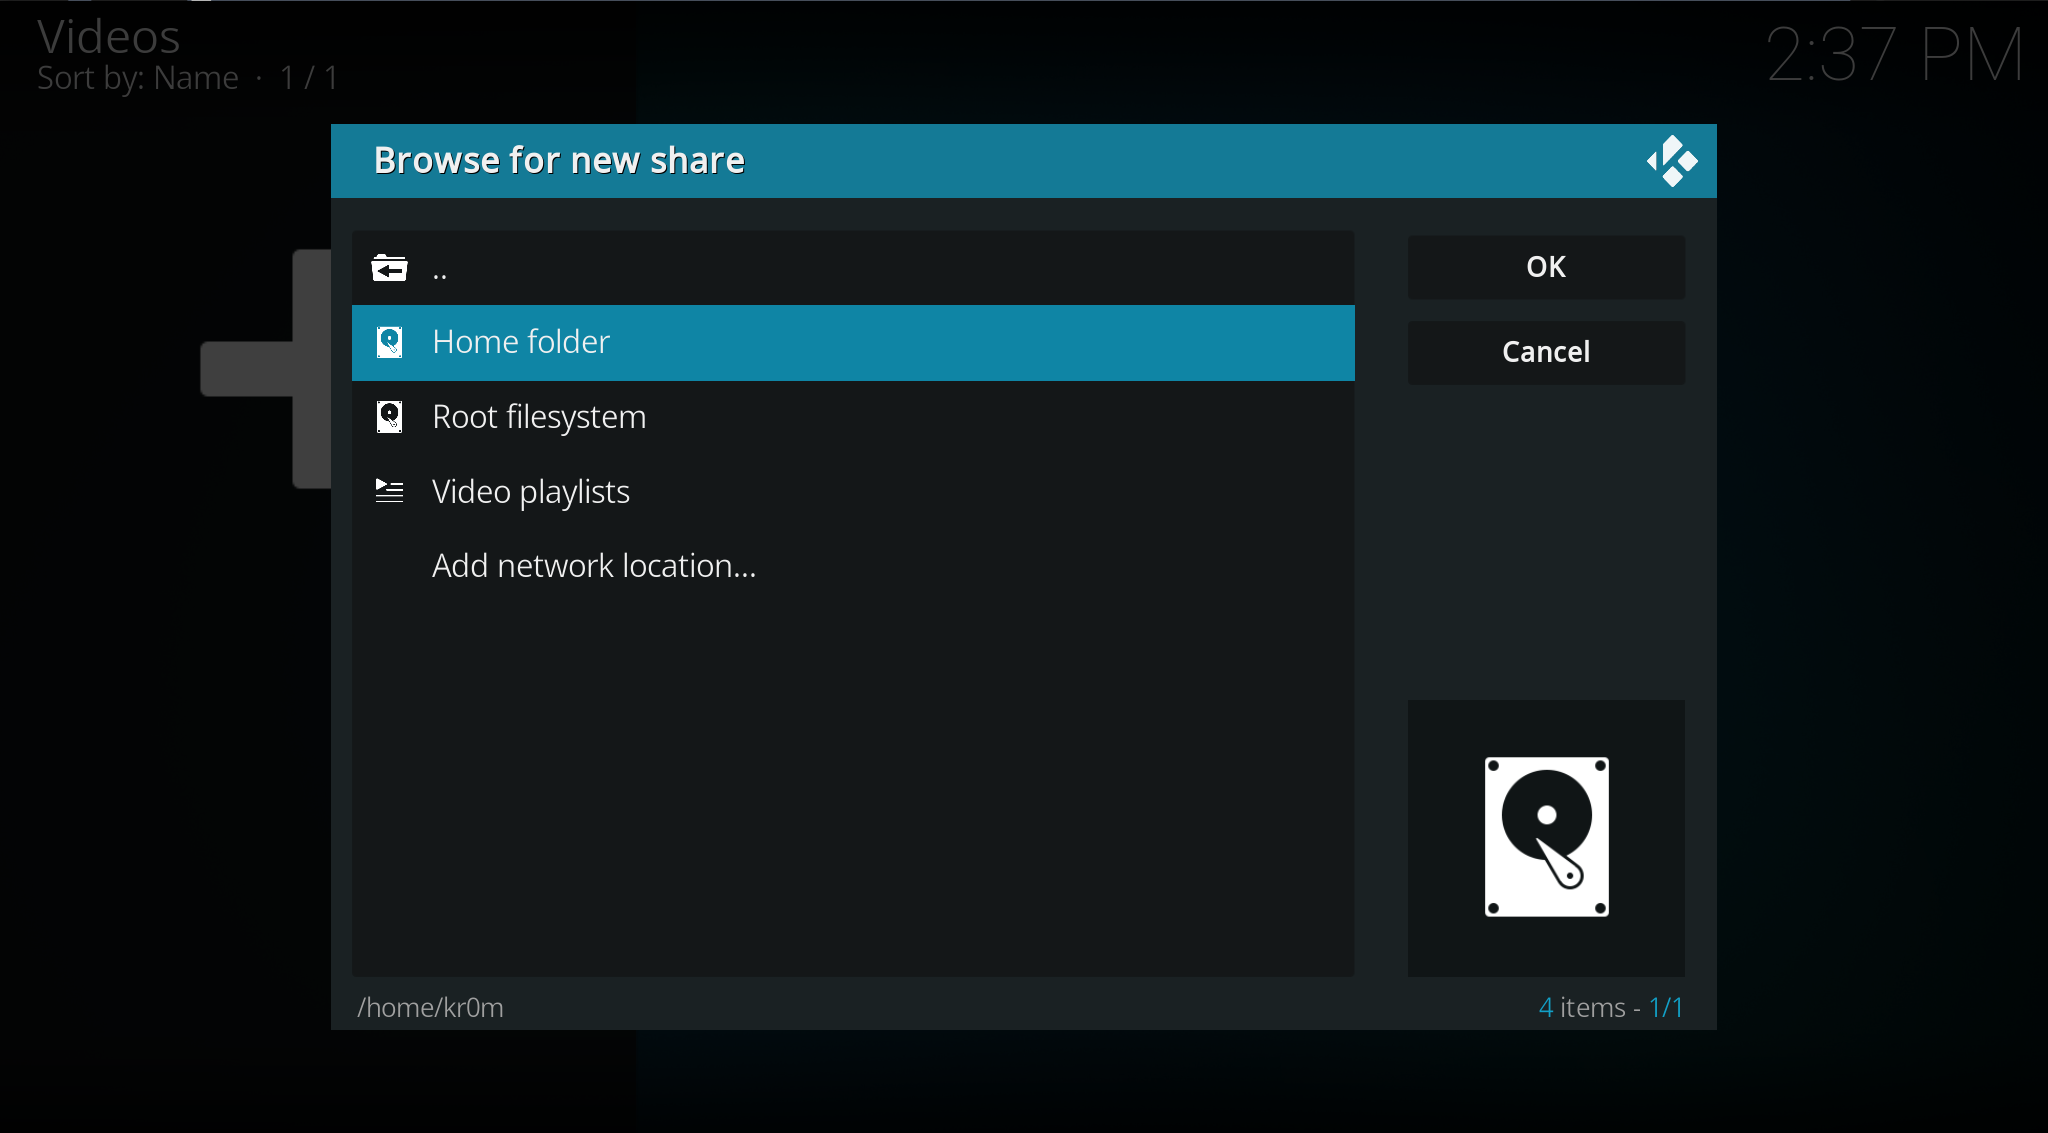Viewport: 2048px width, 1133px height.
Task: Click the large hard drive preview image
Action: coord(1546,837)
